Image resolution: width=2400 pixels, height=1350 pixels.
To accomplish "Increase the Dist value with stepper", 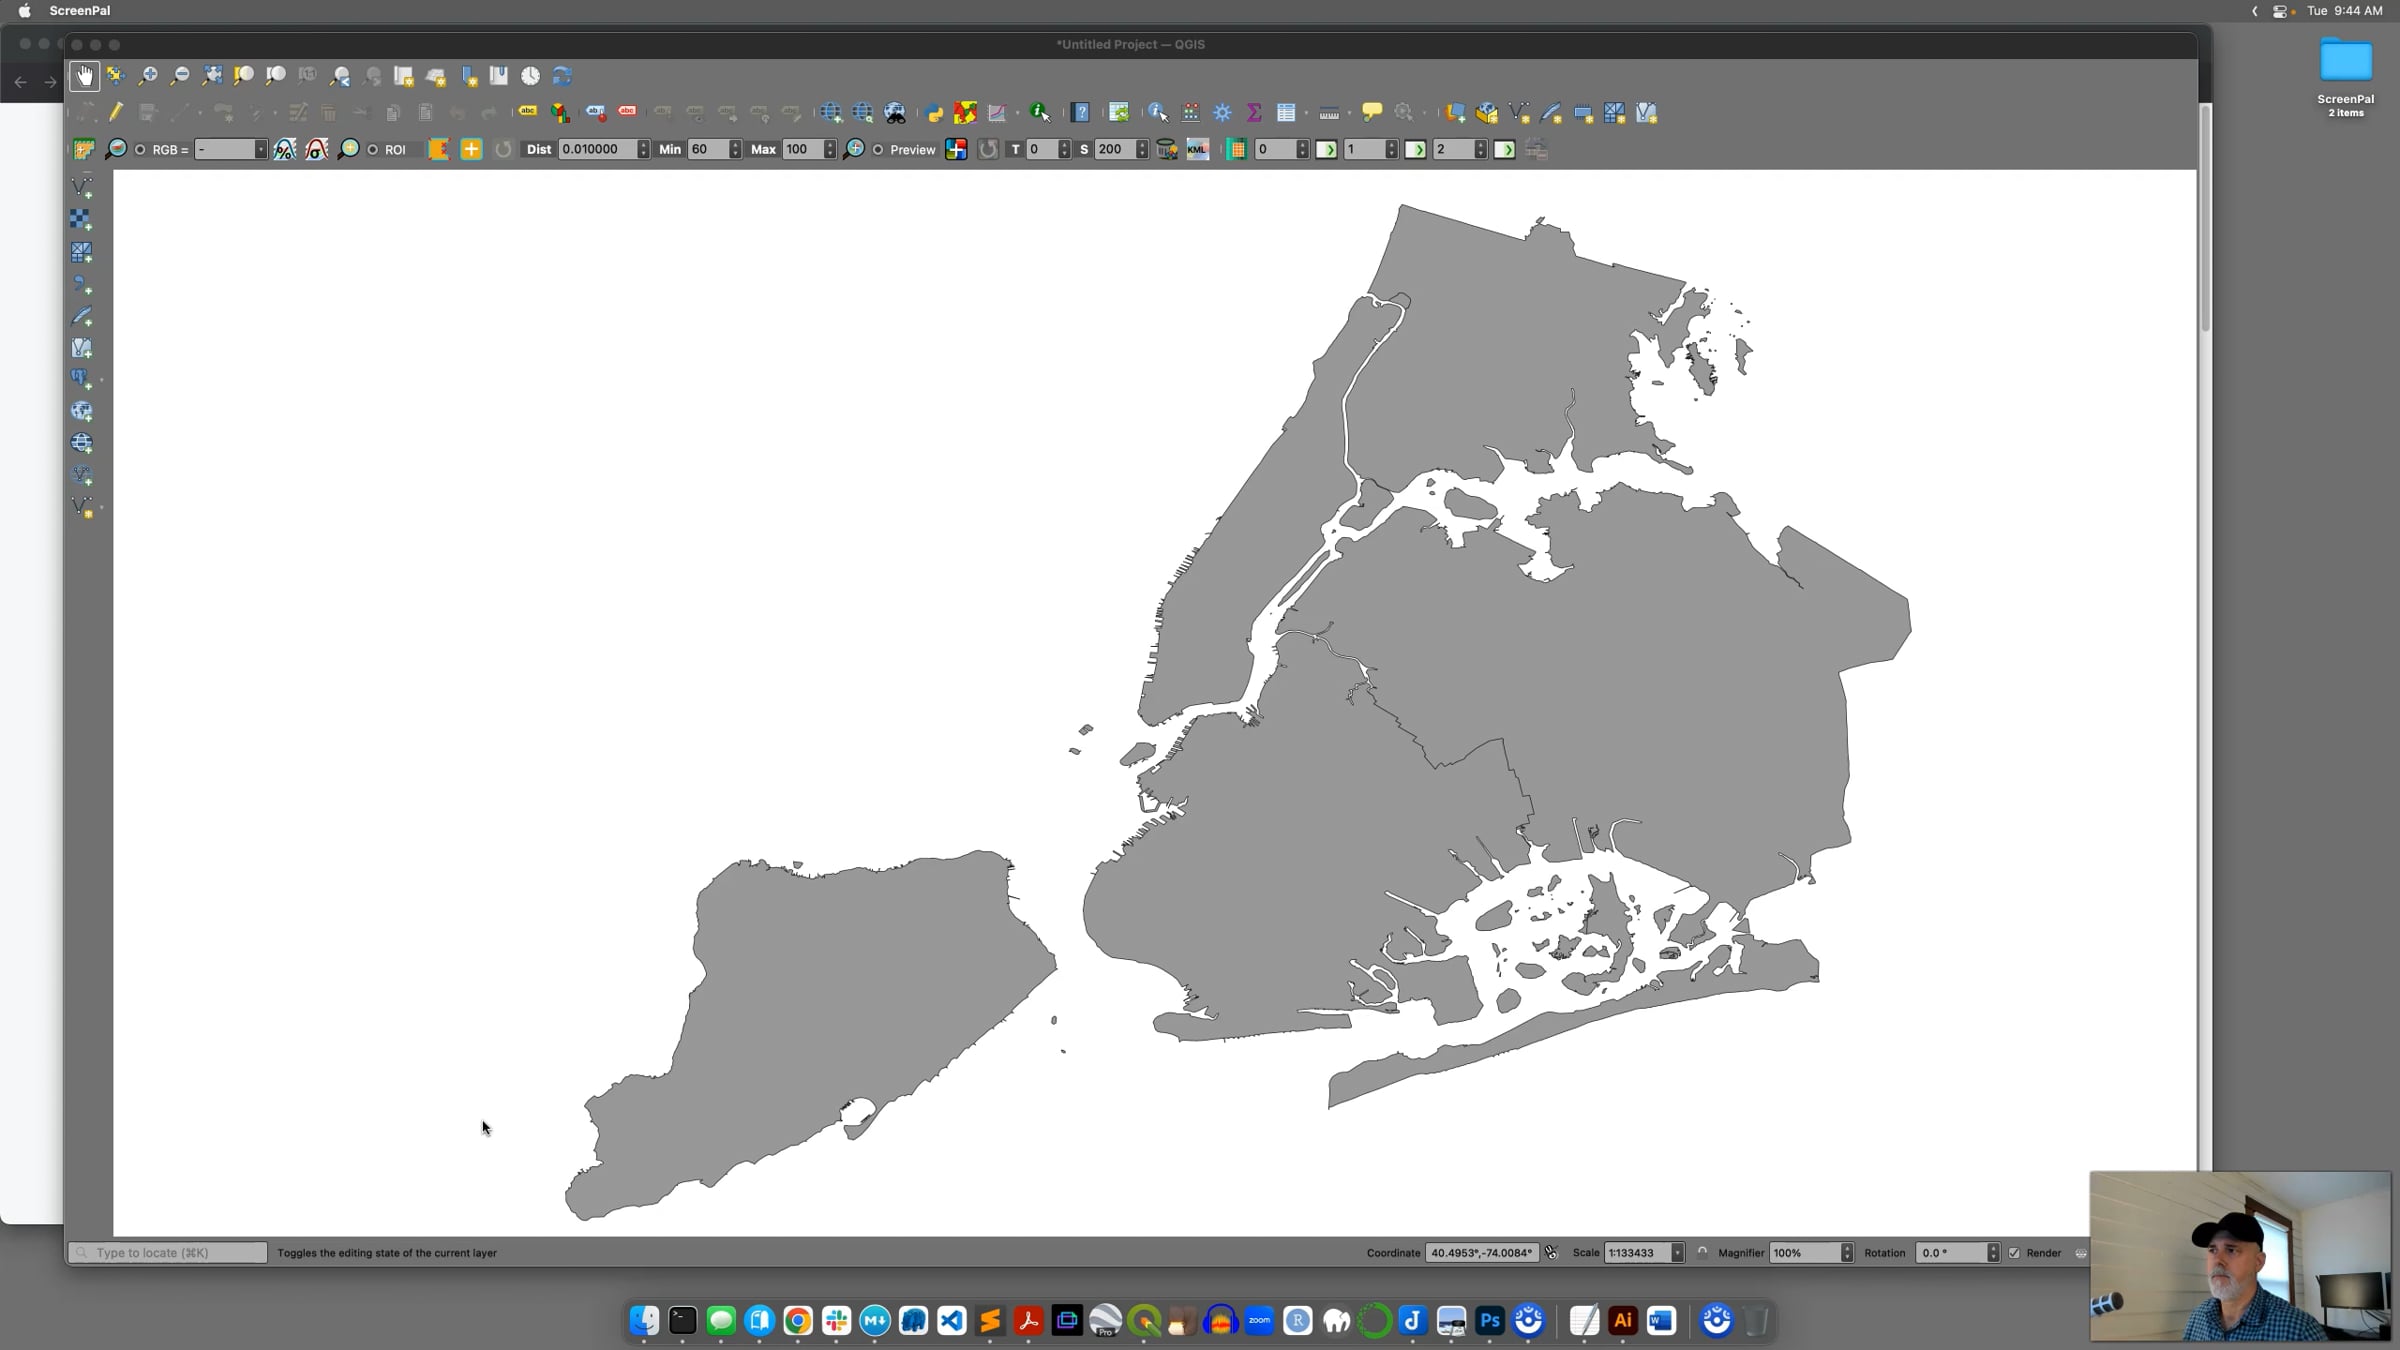I will 643,145.
